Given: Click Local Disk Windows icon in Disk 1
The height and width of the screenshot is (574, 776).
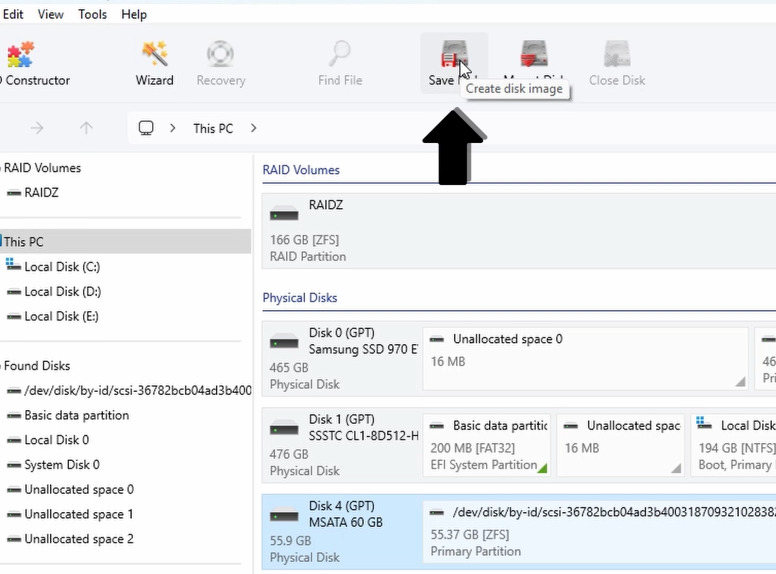Looking at the screenshot, I should 704,424.
